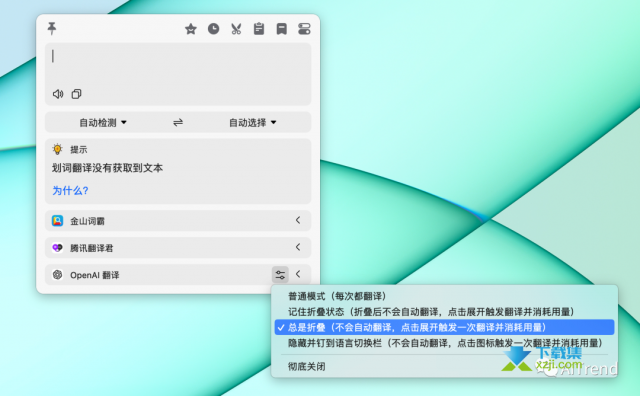Play pronunciation with the speaker icon
The height and width of the screenshot is (396, 640).
[x=58, y=94]
